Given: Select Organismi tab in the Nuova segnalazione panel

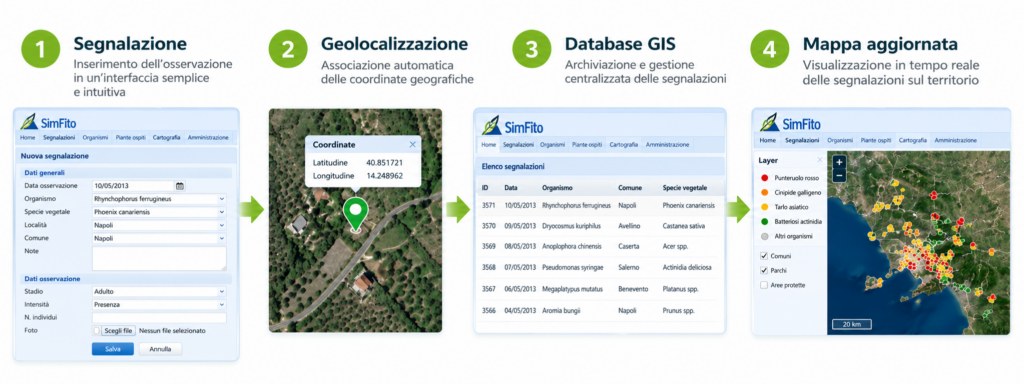Looking at the screenshot, I should [x=95, y=138].
